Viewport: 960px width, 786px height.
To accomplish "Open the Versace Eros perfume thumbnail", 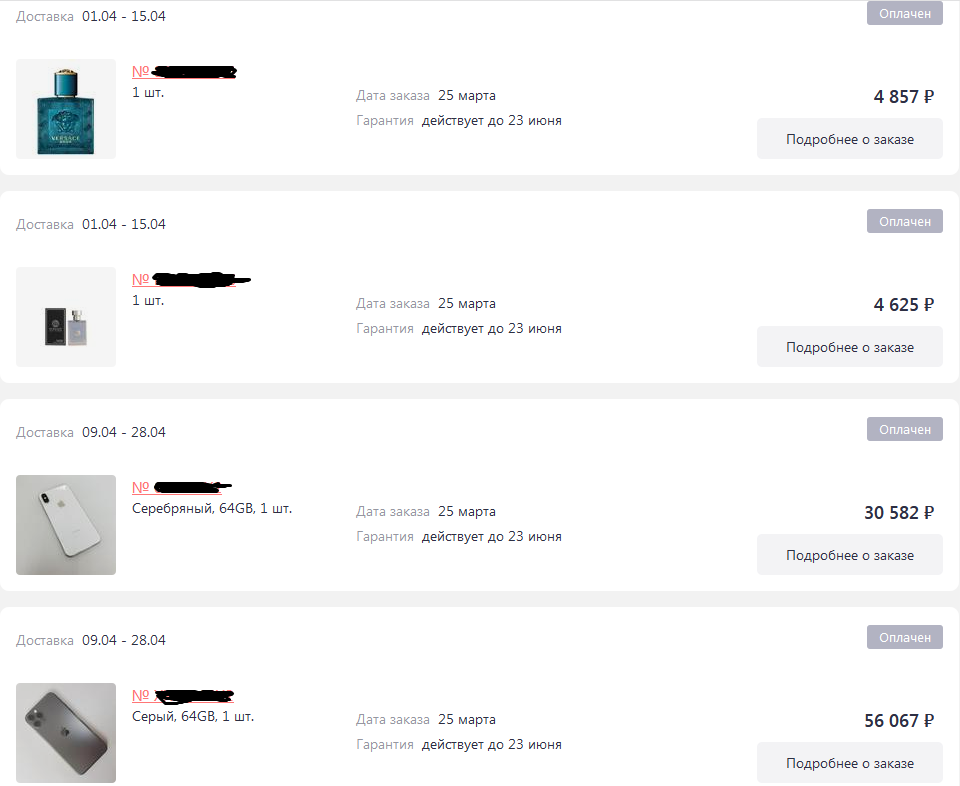I will coord(66,109).
